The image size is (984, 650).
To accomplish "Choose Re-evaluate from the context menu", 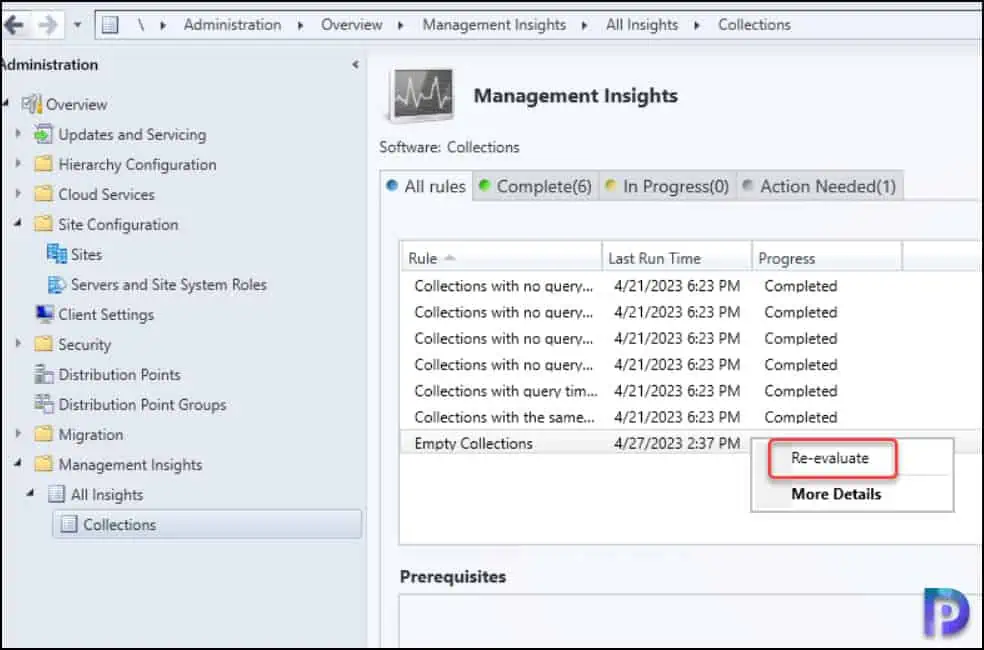I will (x=830, y=458).
